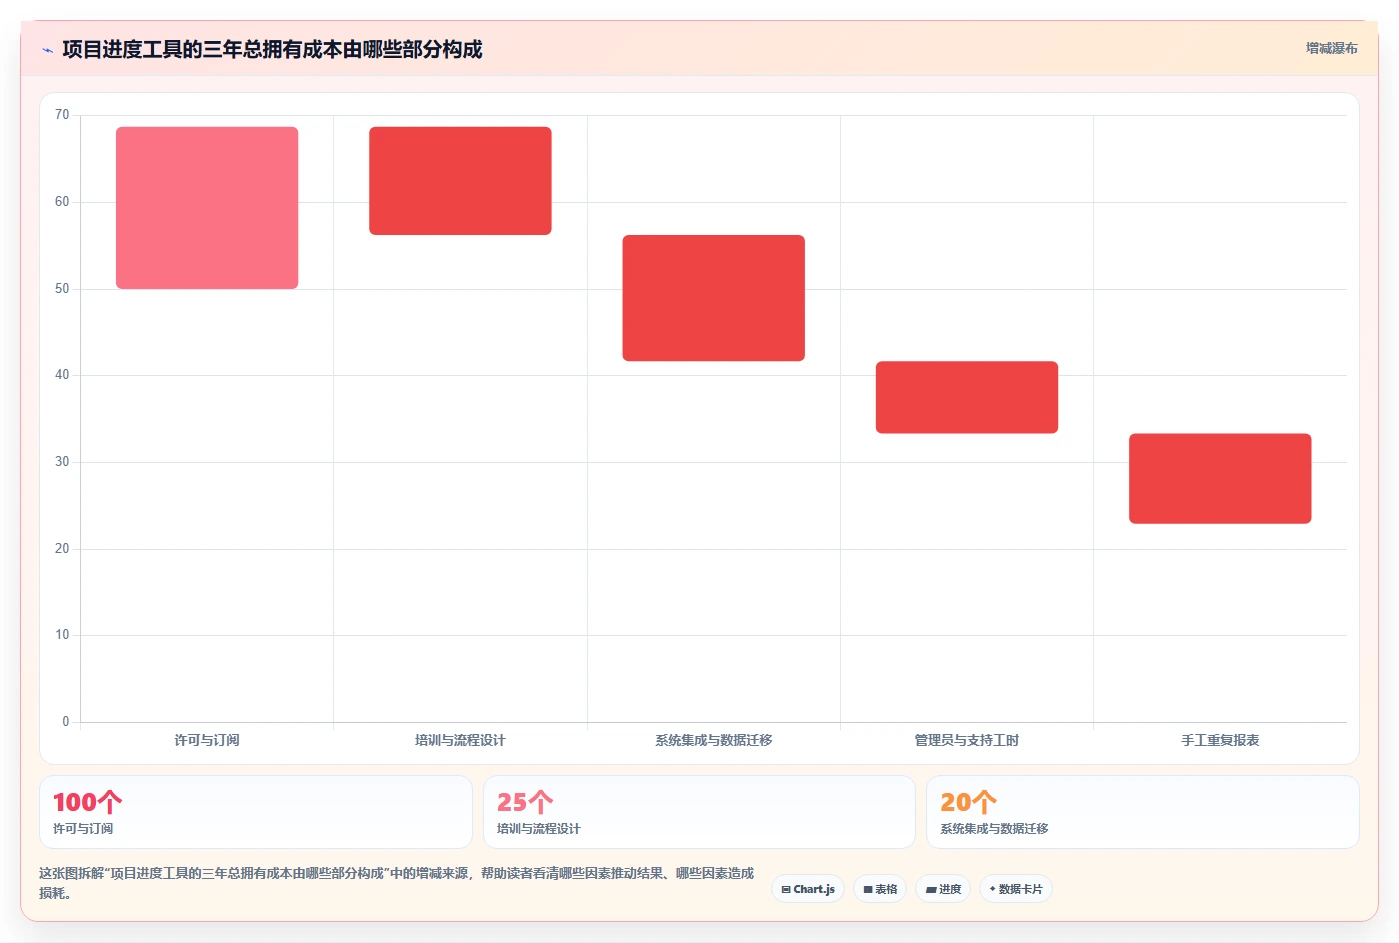The width and height of the screenshot is (1399, 943).
Task: Click y-axis tick value 70
Action: [x=62, y=115]
